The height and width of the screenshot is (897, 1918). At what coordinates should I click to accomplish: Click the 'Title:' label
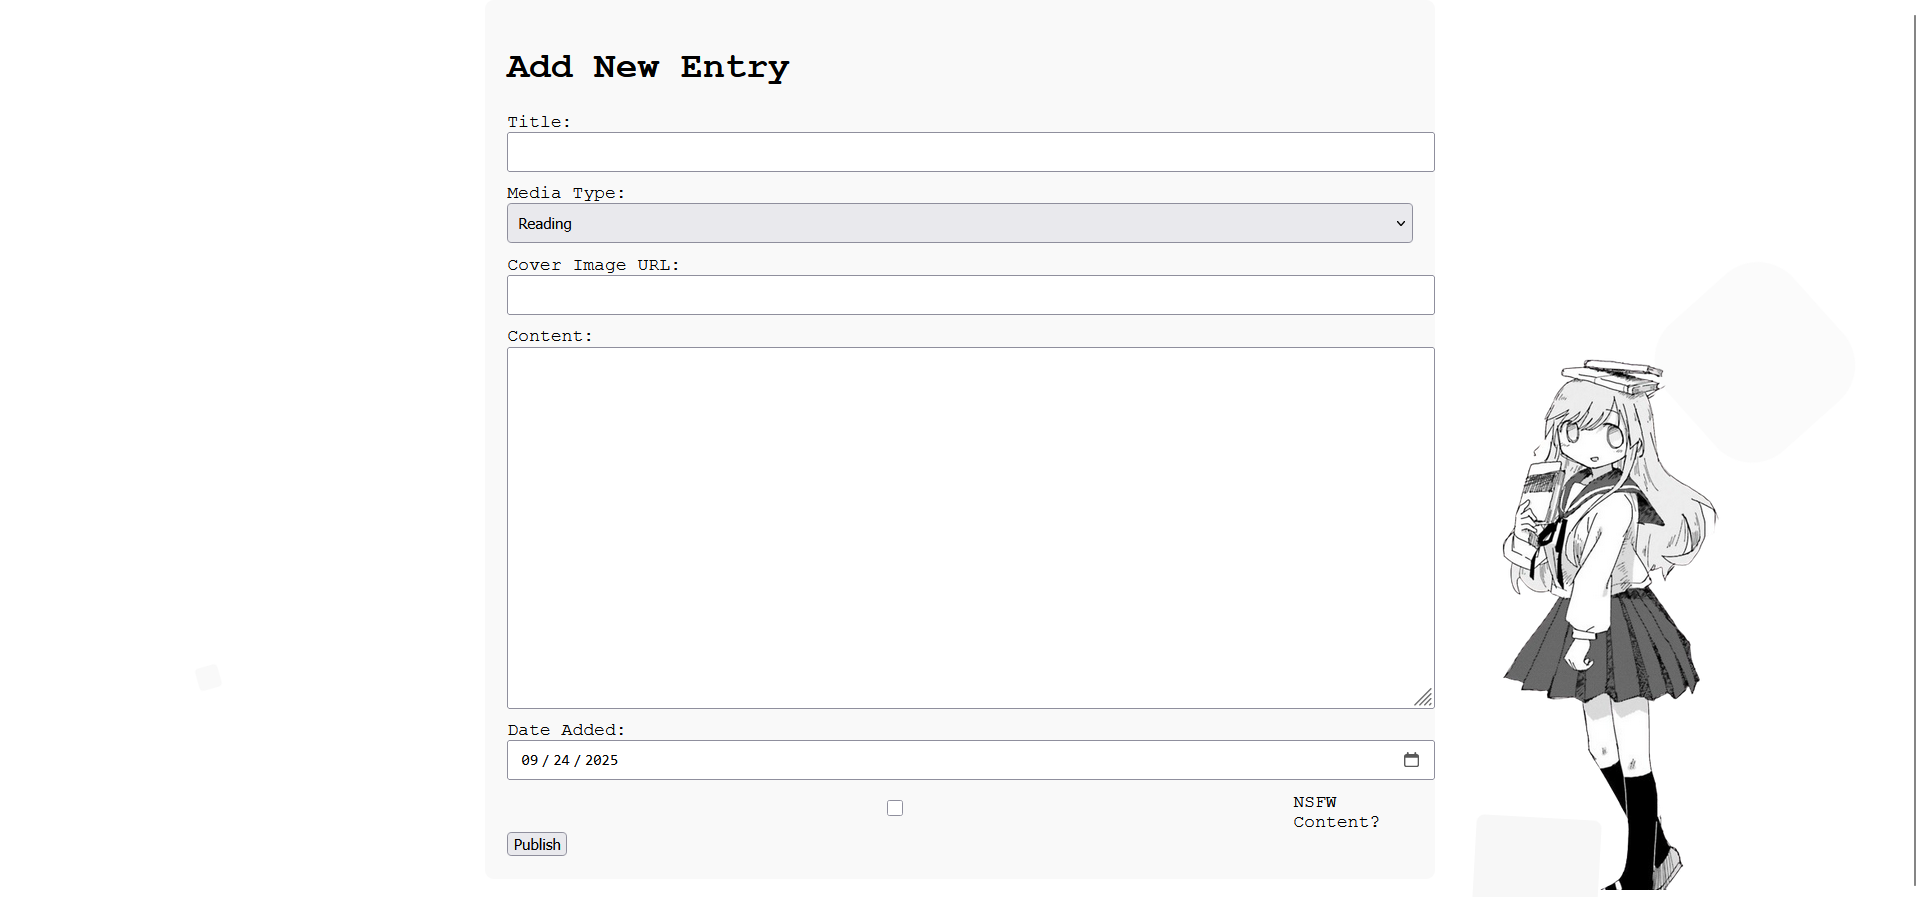point(539,122)
